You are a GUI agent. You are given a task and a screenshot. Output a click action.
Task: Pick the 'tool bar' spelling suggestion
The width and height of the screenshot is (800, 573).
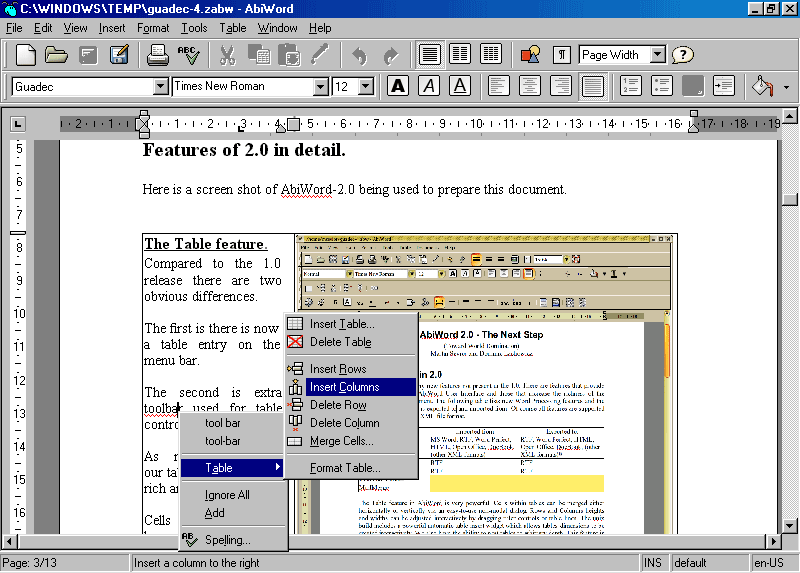(x=232, y=423)
